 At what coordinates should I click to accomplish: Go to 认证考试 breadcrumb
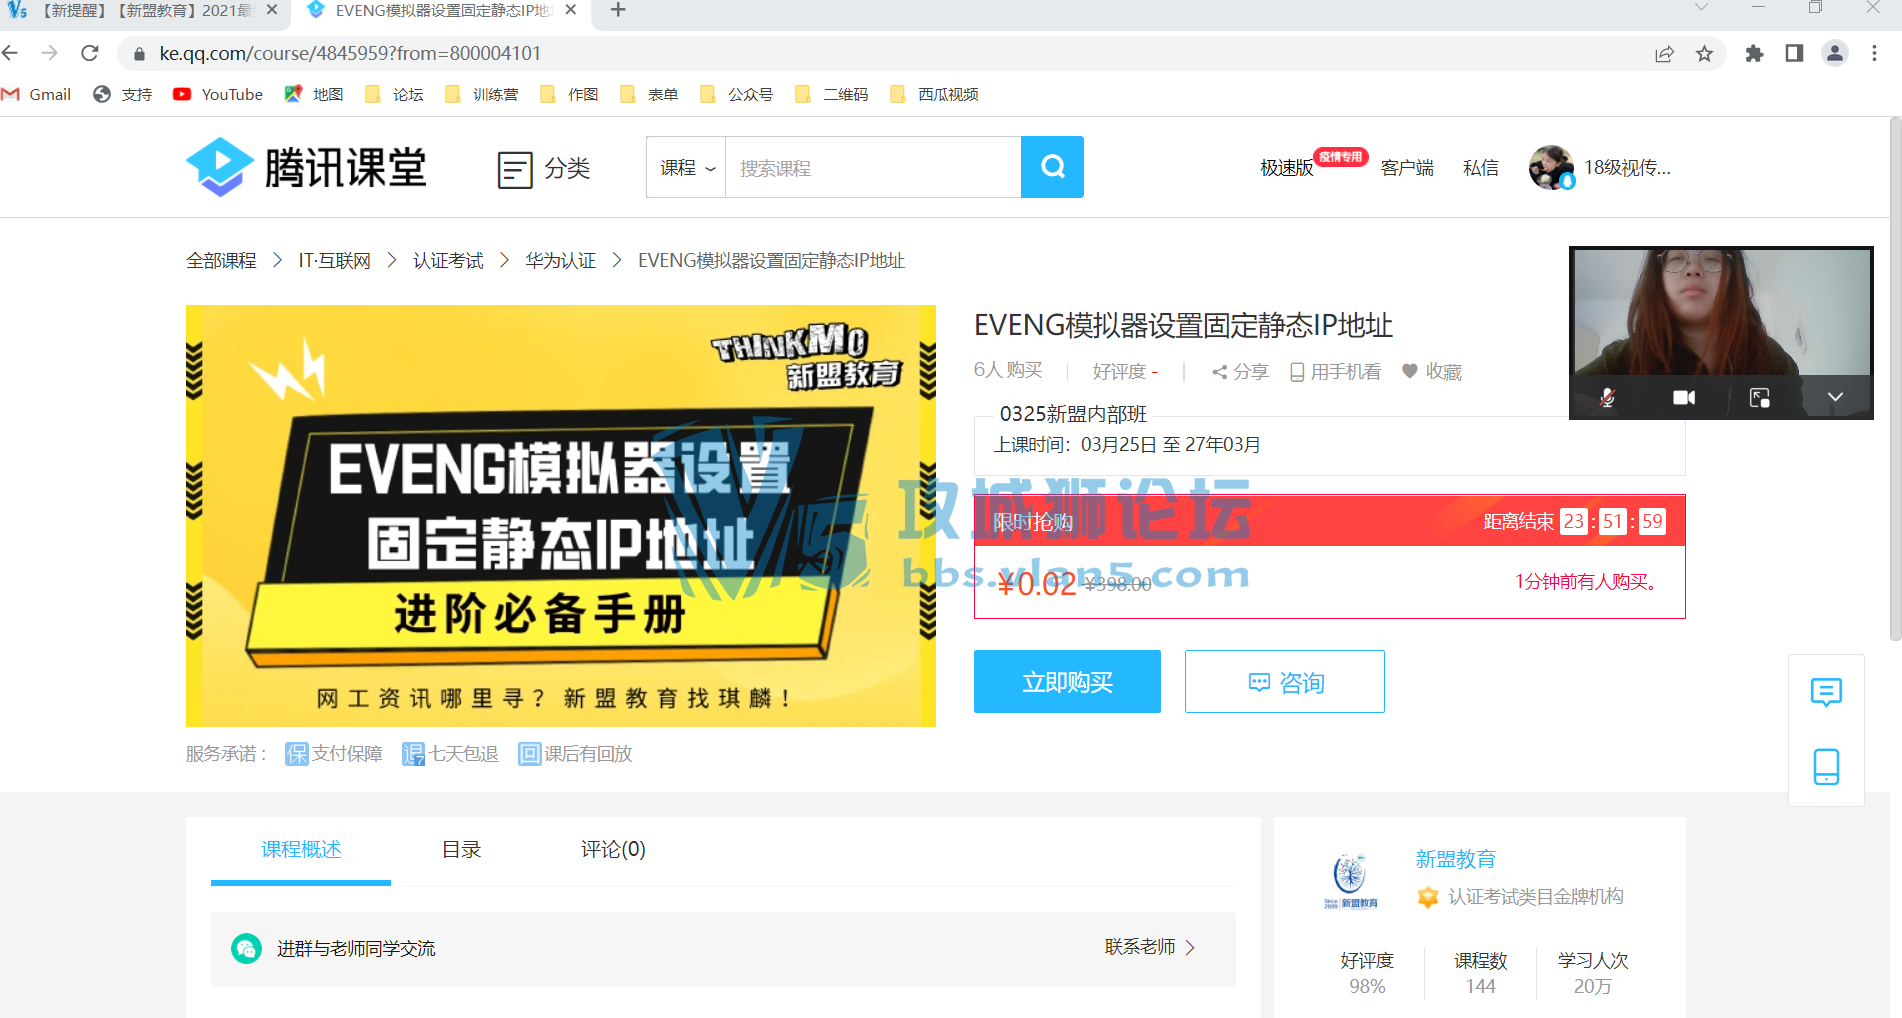tap(448, 261)
